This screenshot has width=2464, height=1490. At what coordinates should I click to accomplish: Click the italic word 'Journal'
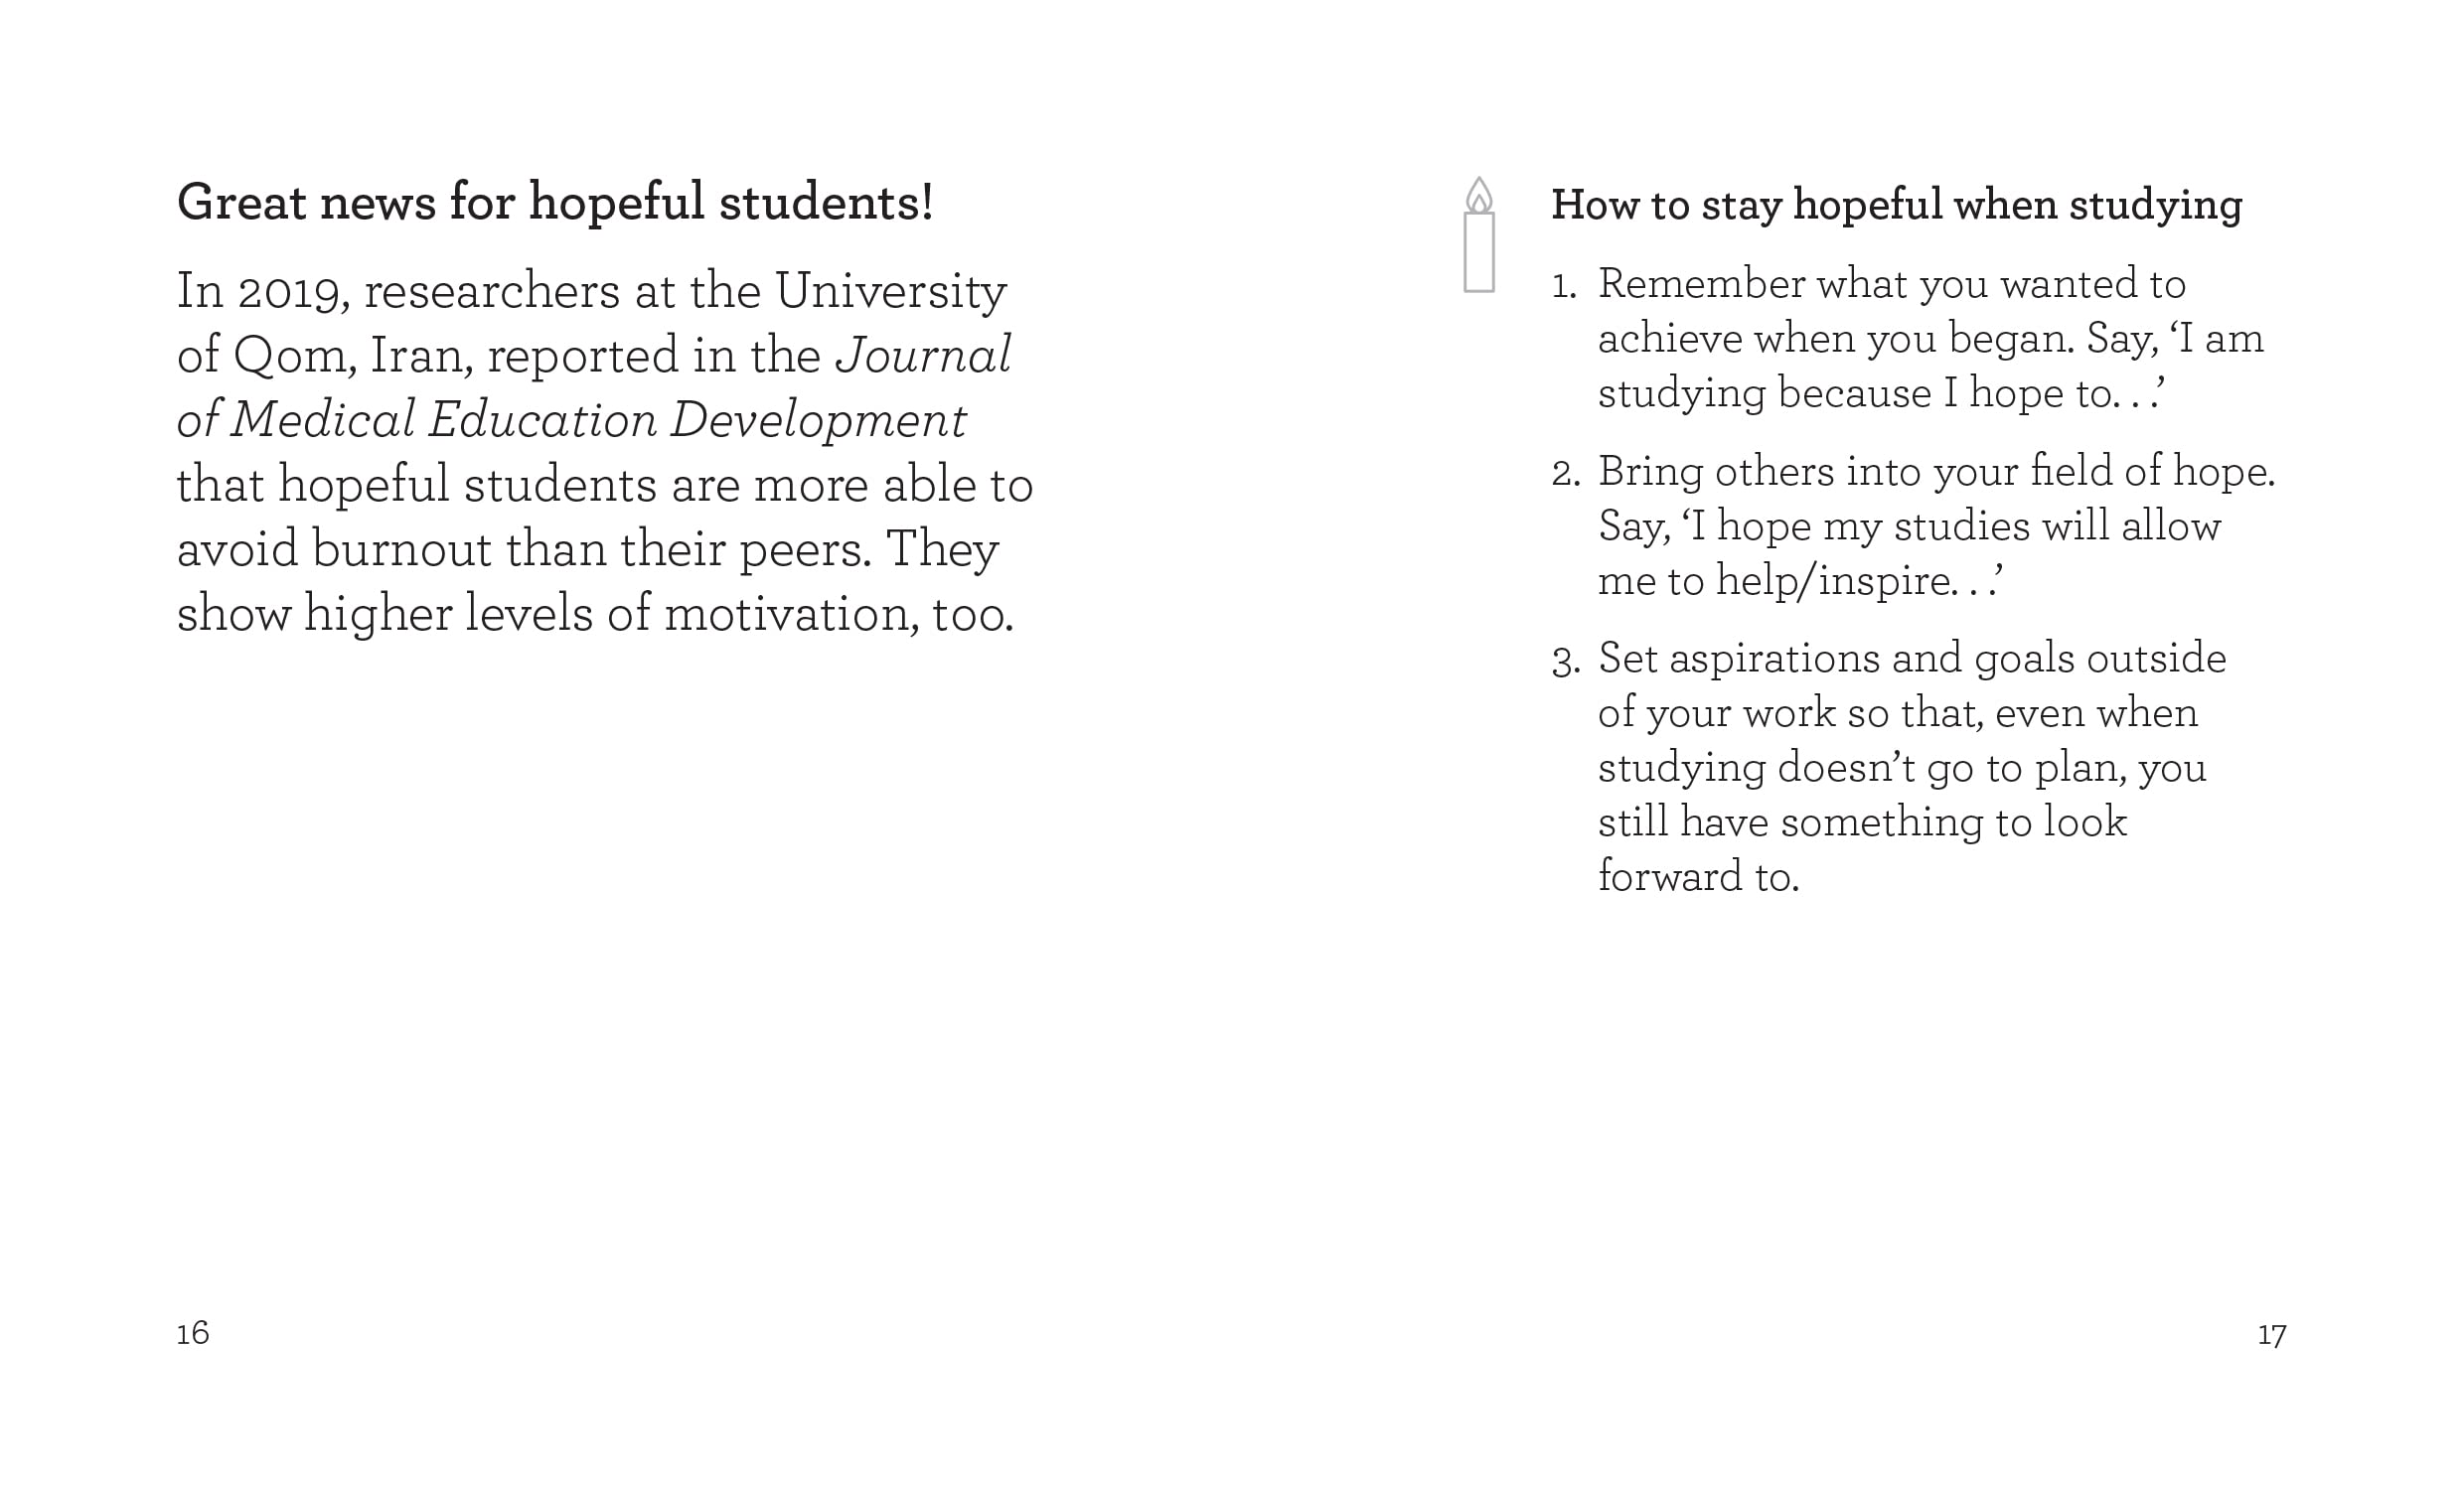pos(922,355)
